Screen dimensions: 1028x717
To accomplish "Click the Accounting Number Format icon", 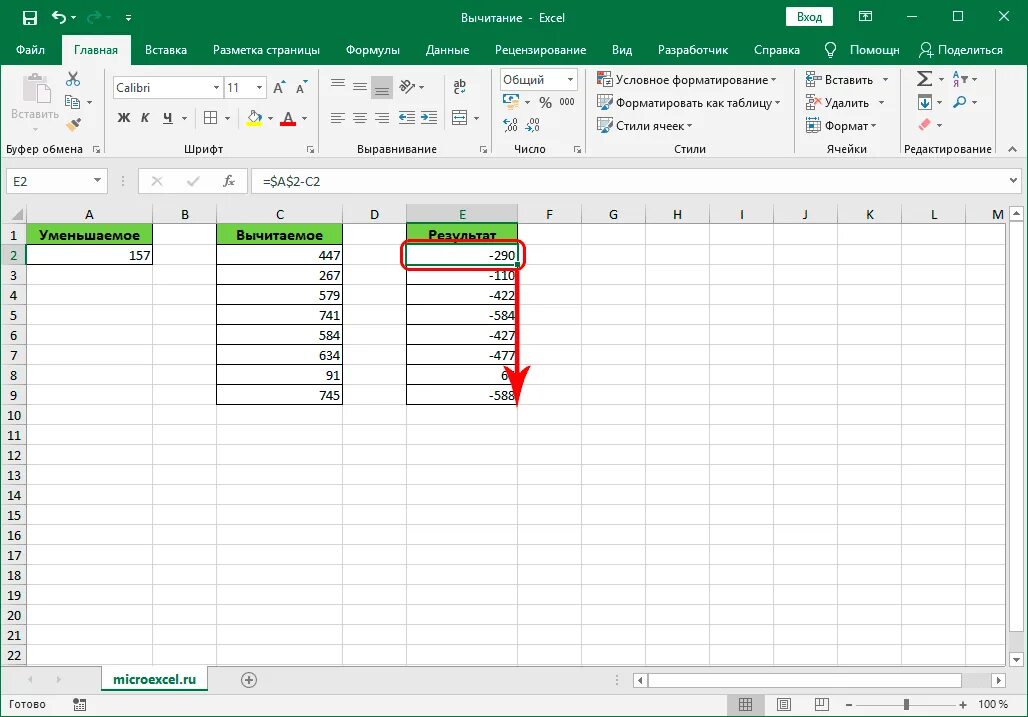I will [511, 102].
